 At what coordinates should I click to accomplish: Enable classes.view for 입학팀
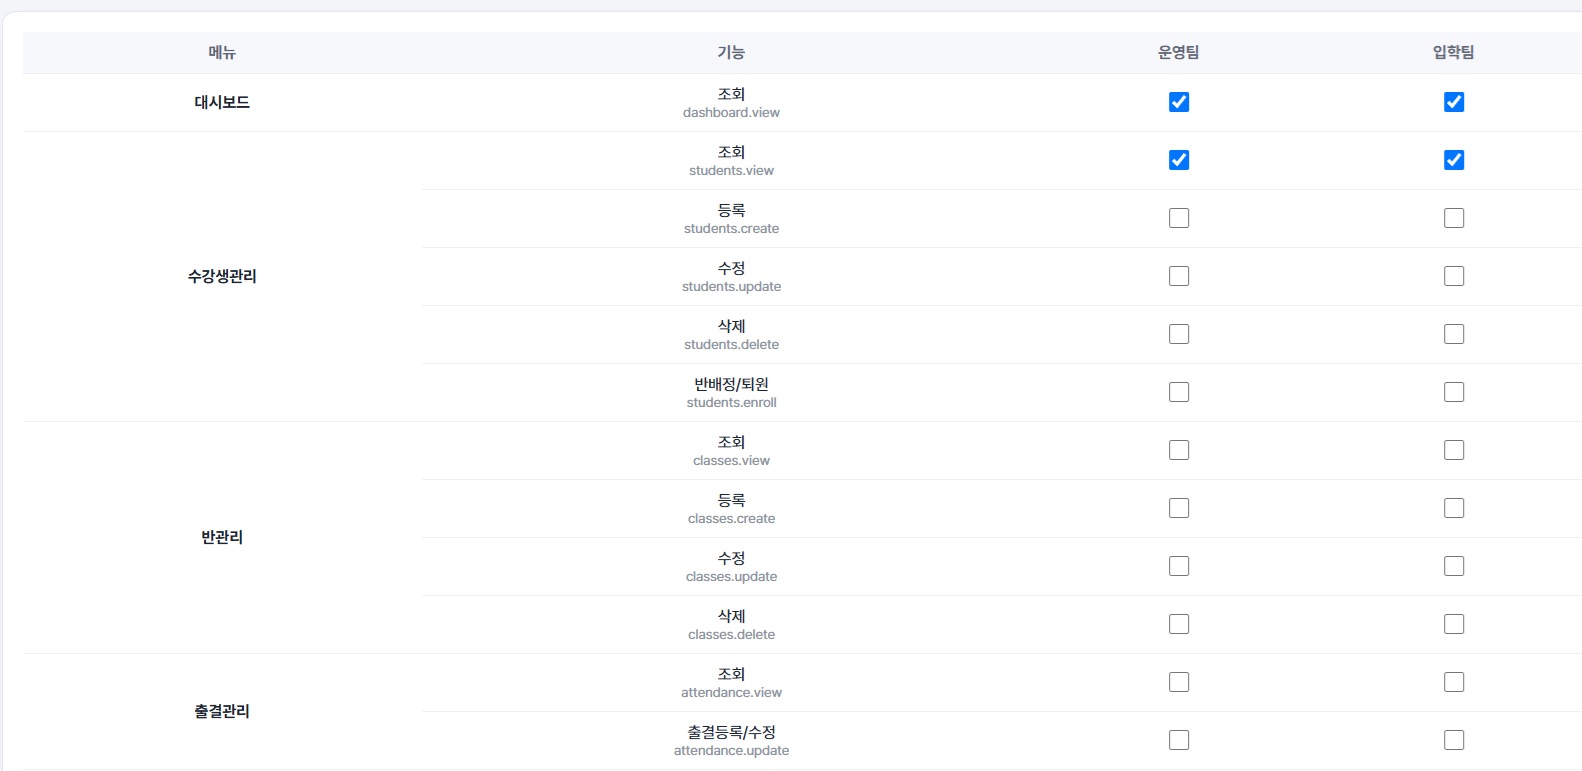[1454, 450]
